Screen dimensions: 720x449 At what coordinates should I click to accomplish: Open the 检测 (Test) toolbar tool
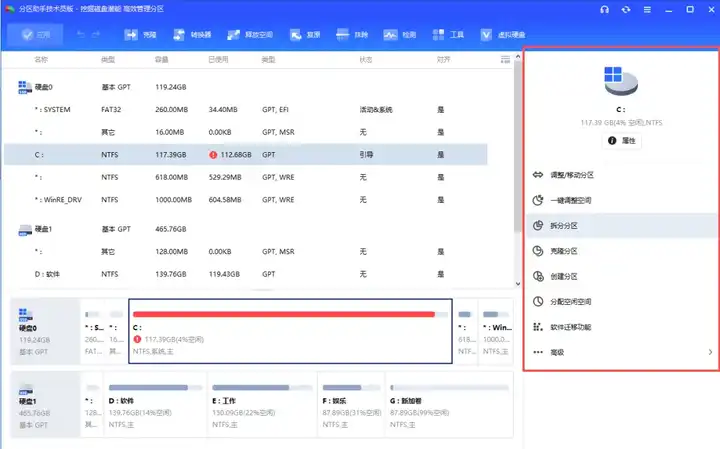point(400,34)
